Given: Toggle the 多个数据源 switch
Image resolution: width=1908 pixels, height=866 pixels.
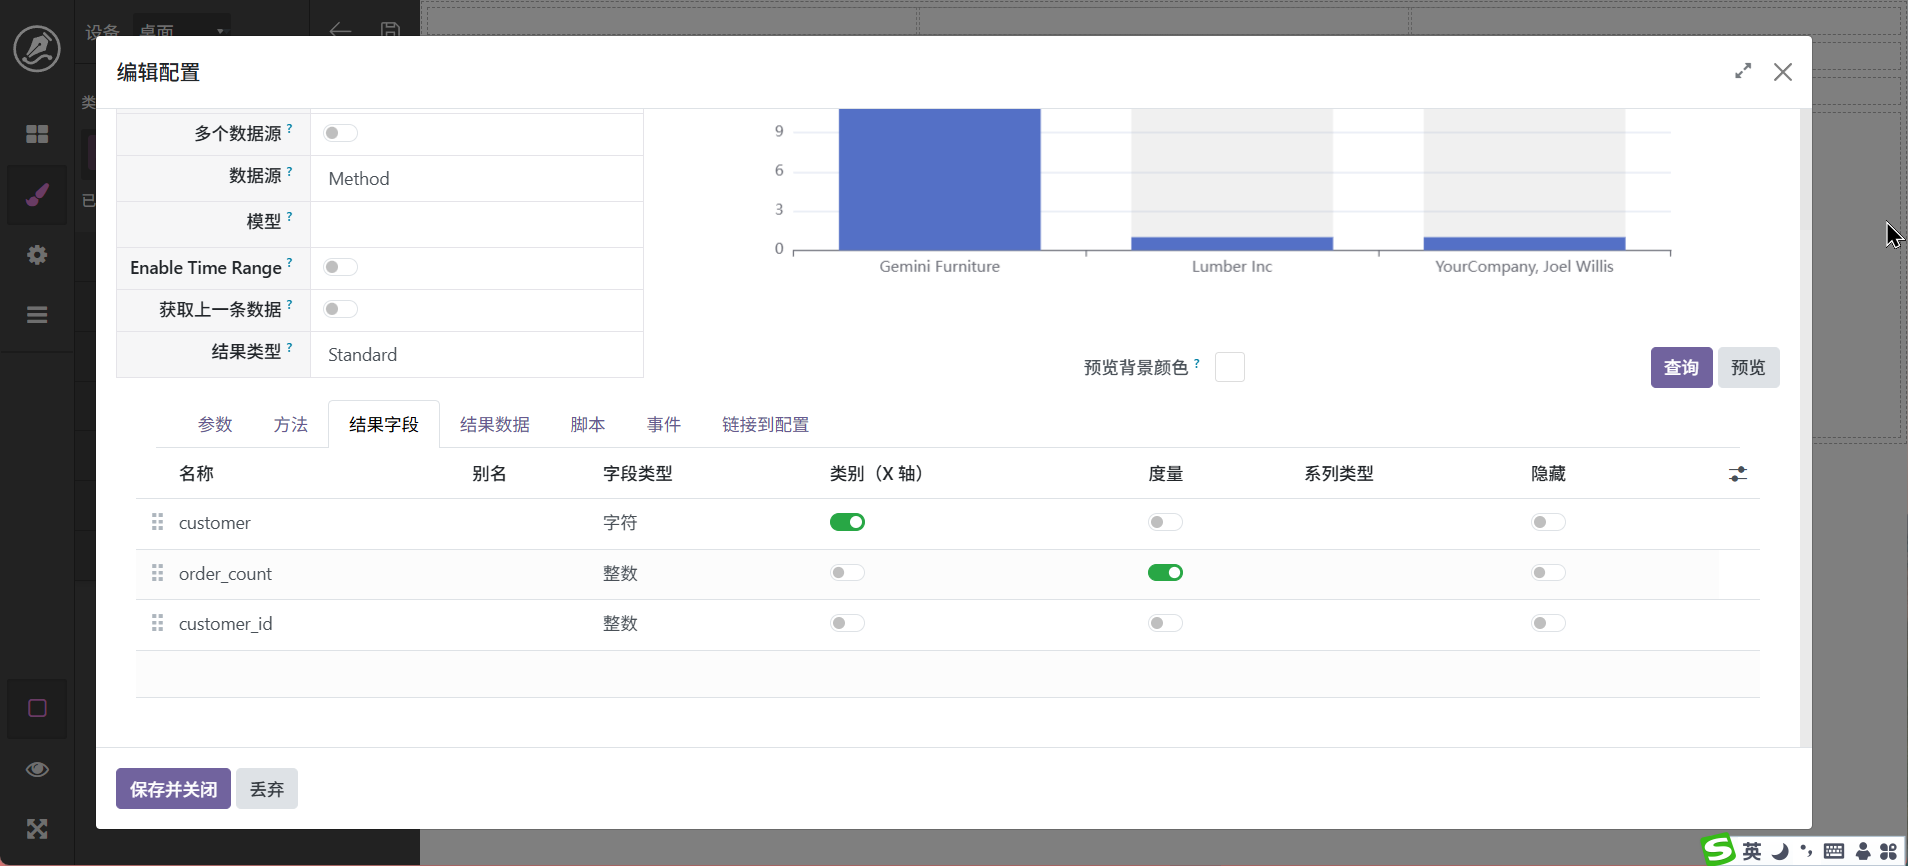Looking at the screenshot, I should [340, 133].
